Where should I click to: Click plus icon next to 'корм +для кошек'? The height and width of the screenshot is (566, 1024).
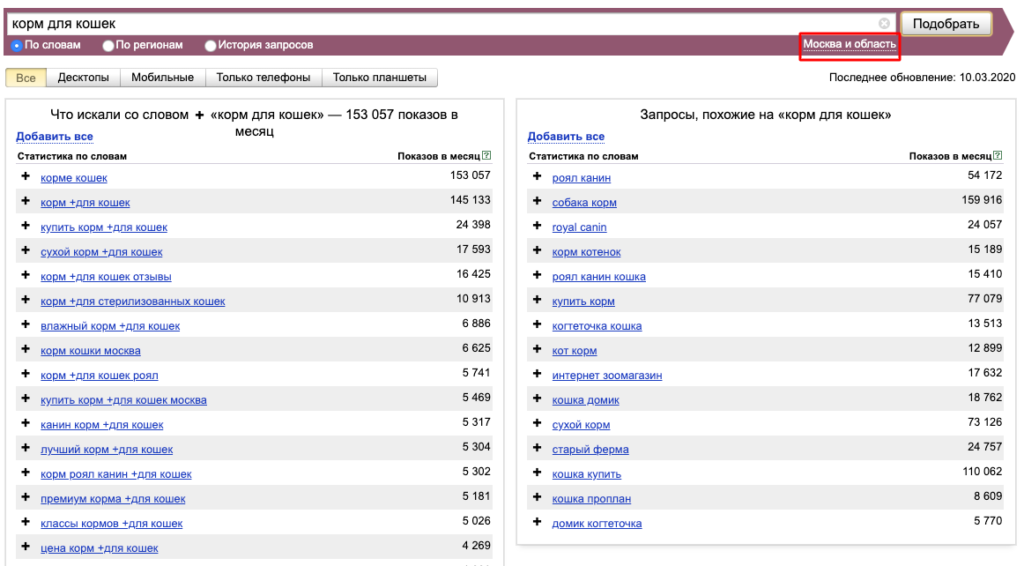pos(25,201)
